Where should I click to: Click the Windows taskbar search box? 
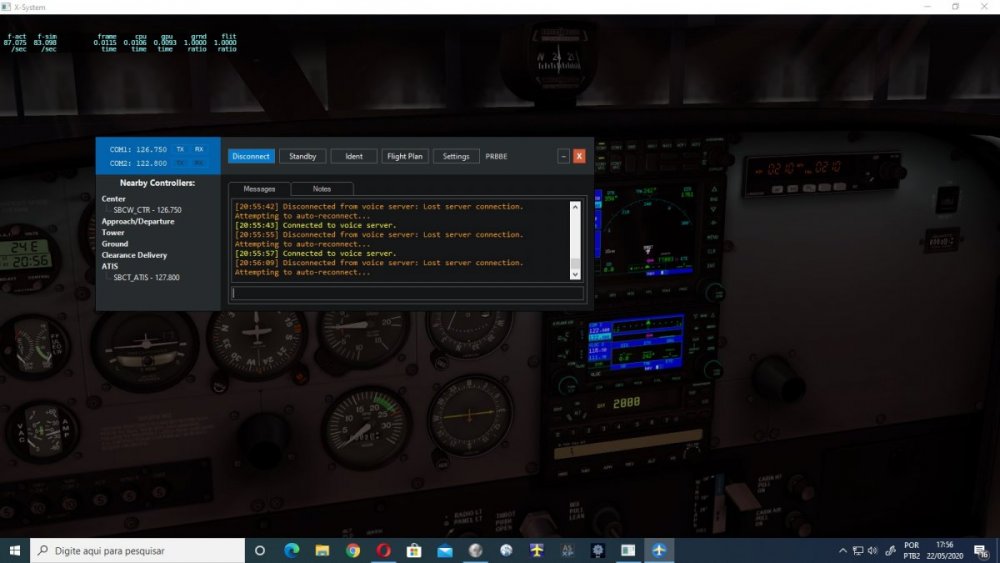pyautogui.click(x=137, y=550)
